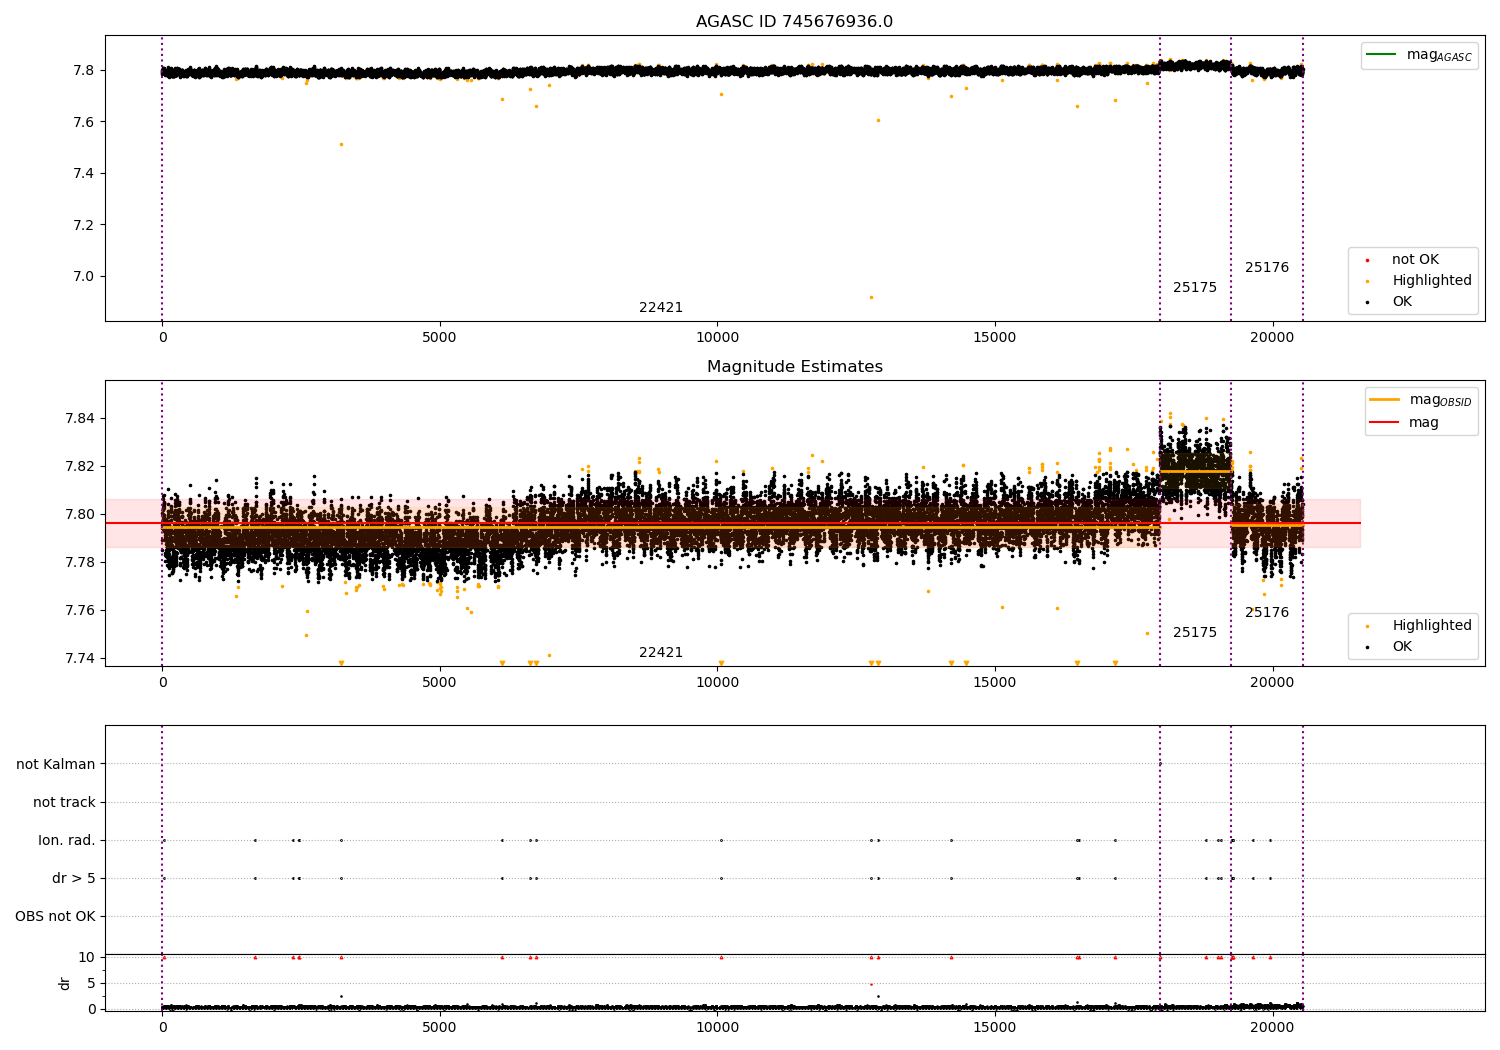Click y-tick 7.6 on the top plot
Screen dimensions: 1500x1050
point(84,122)
